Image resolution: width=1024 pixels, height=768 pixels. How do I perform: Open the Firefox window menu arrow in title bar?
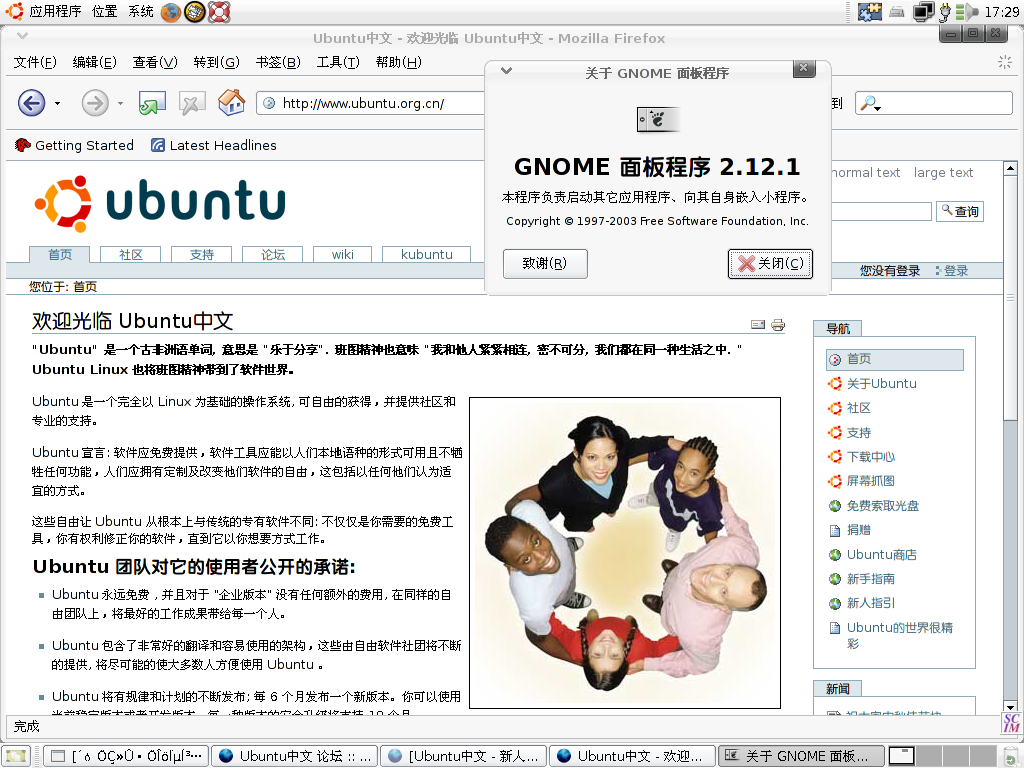coord(22,35)
